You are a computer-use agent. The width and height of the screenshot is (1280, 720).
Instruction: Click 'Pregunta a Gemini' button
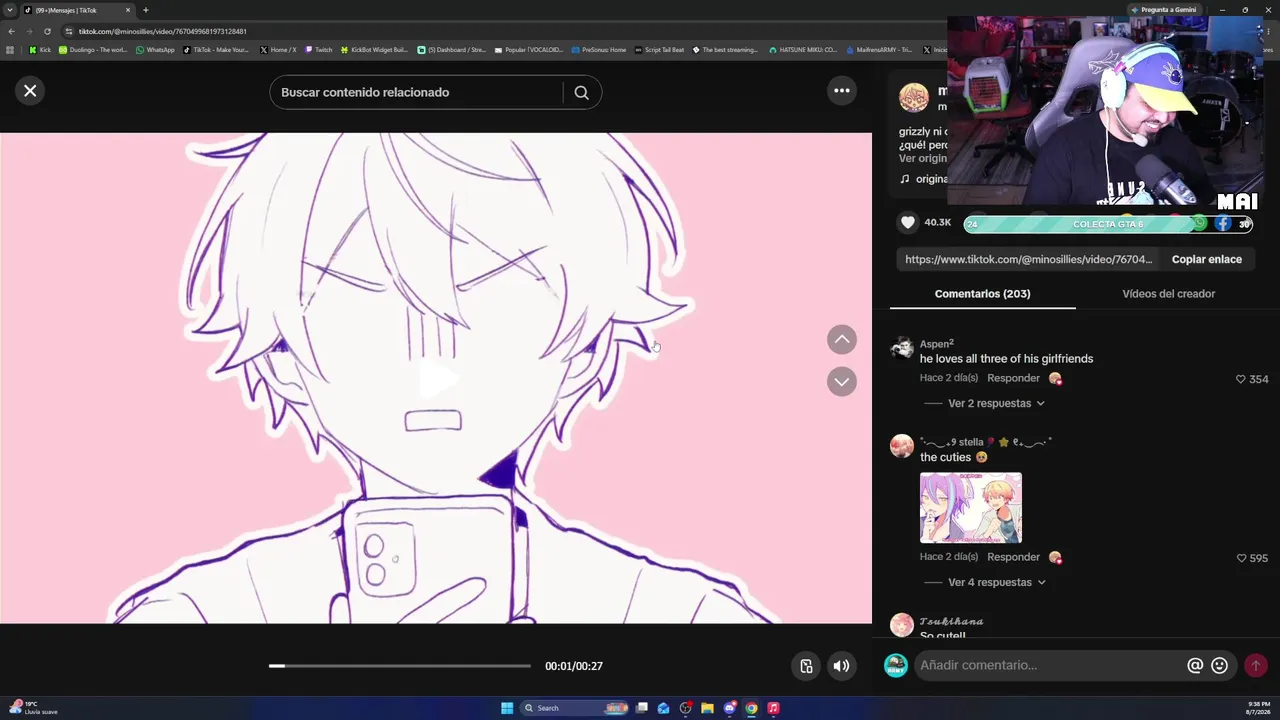[x=1164, y=10]
